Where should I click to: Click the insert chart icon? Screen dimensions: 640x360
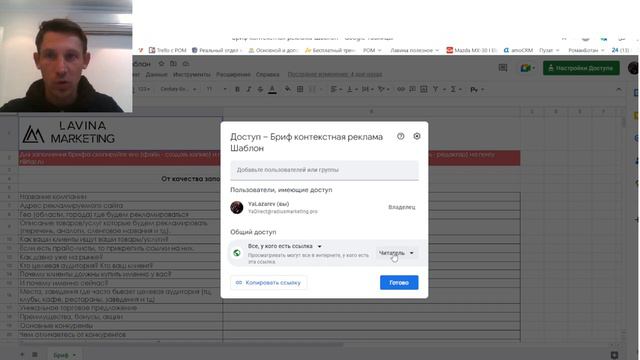pos(424,89)
